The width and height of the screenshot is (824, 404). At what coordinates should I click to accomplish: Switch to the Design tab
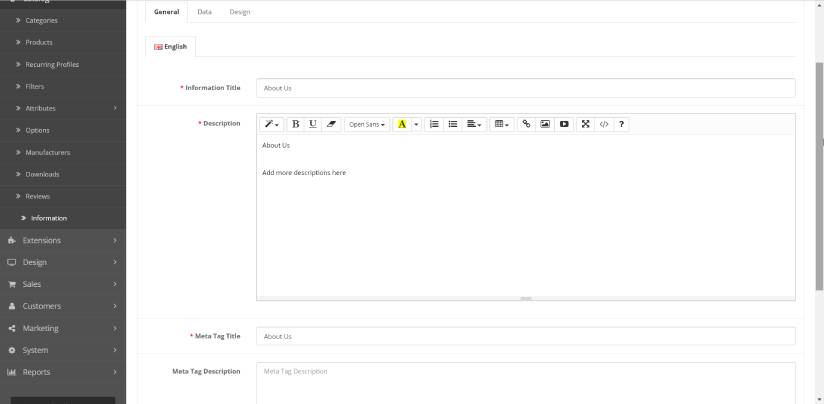[x=239, y=12]
